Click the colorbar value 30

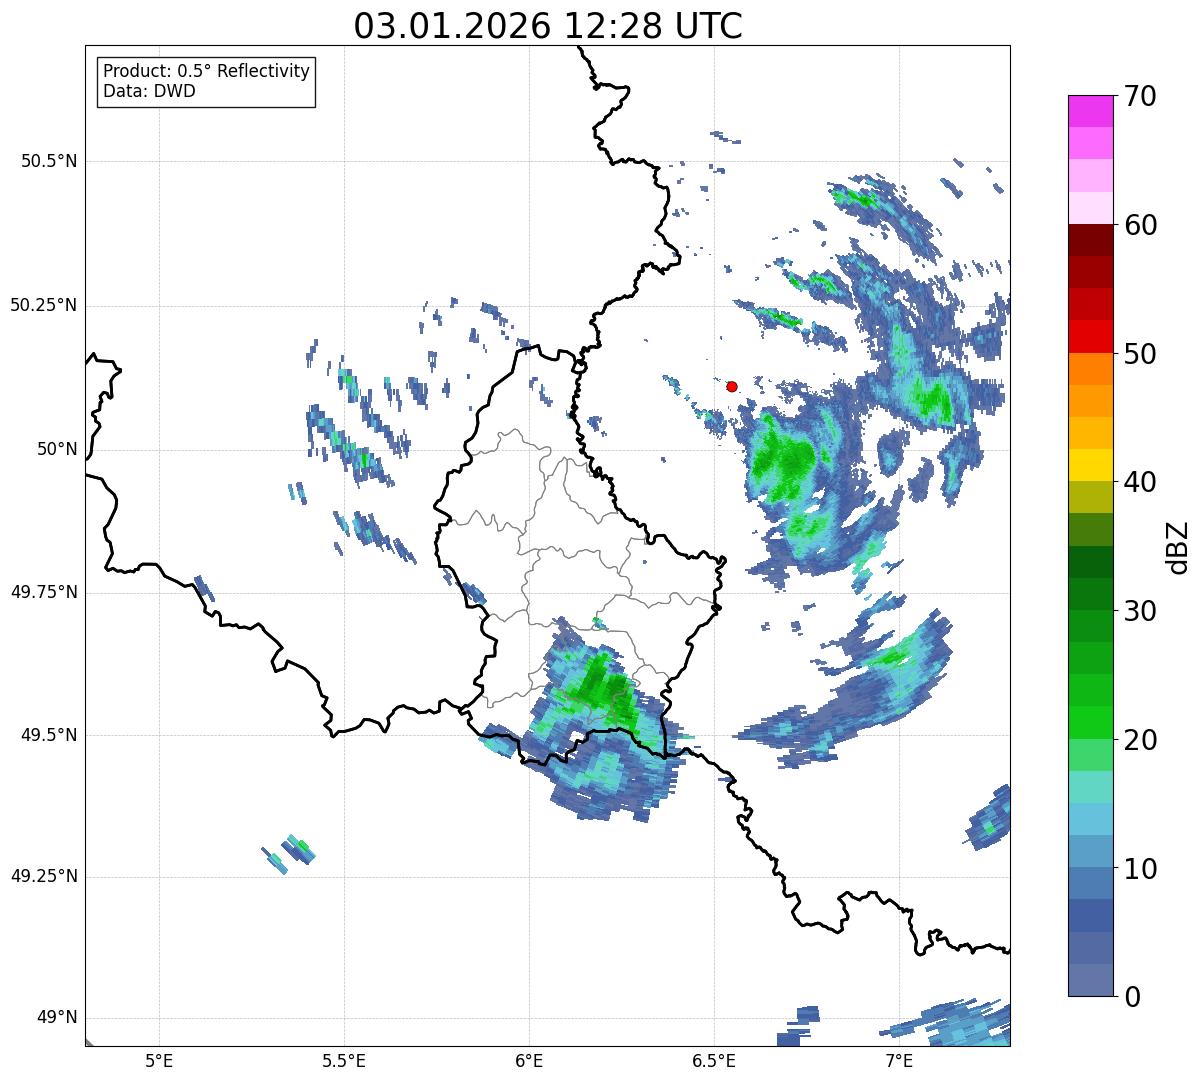point(1140,611)
